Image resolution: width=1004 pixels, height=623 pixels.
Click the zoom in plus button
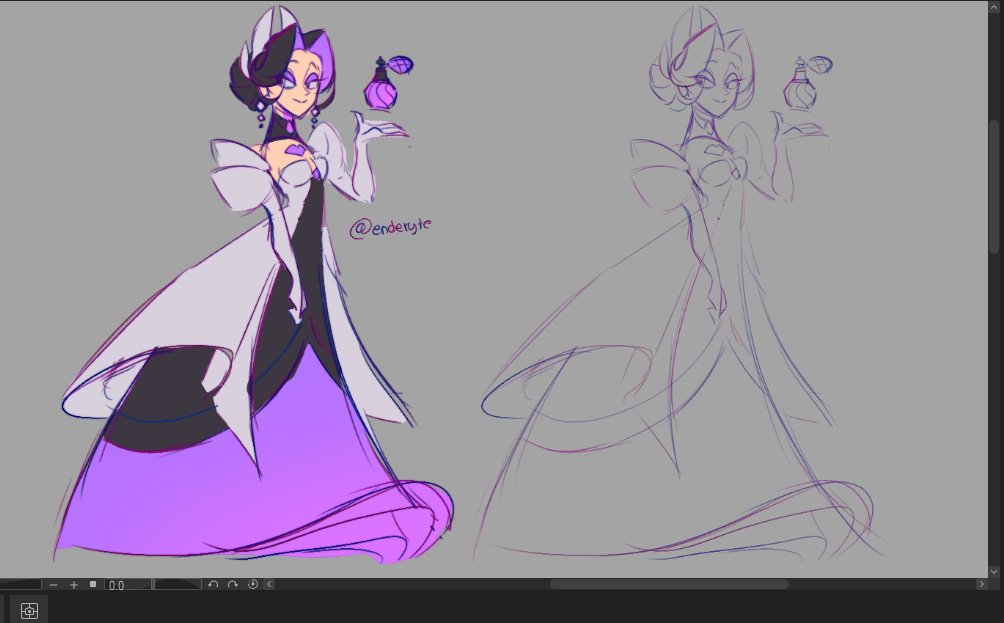pyautogui.click(x=74, y=585)
